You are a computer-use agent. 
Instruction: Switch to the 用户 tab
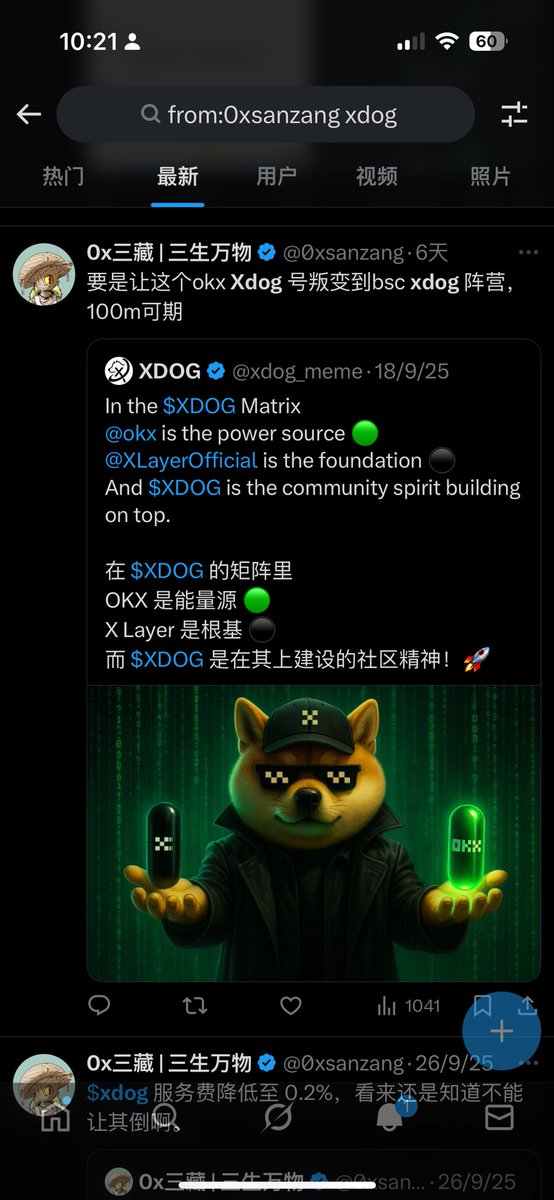pyautogui.click(x=276, y=177)
